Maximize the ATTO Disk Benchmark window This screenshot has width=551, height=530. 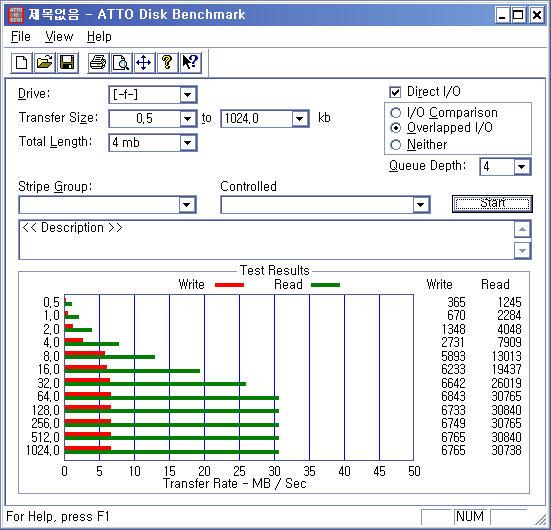coord(518,15)
